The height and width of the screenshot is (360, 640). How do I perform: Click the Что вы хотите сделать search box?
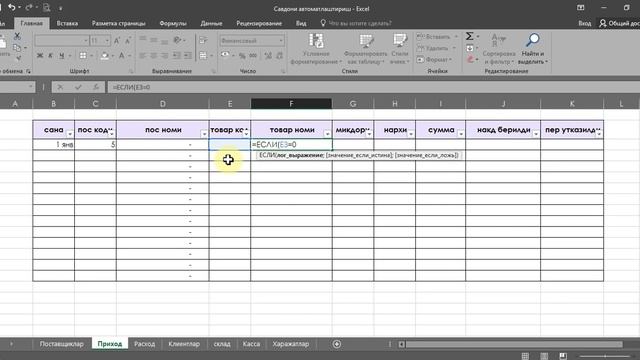point(356,23)
